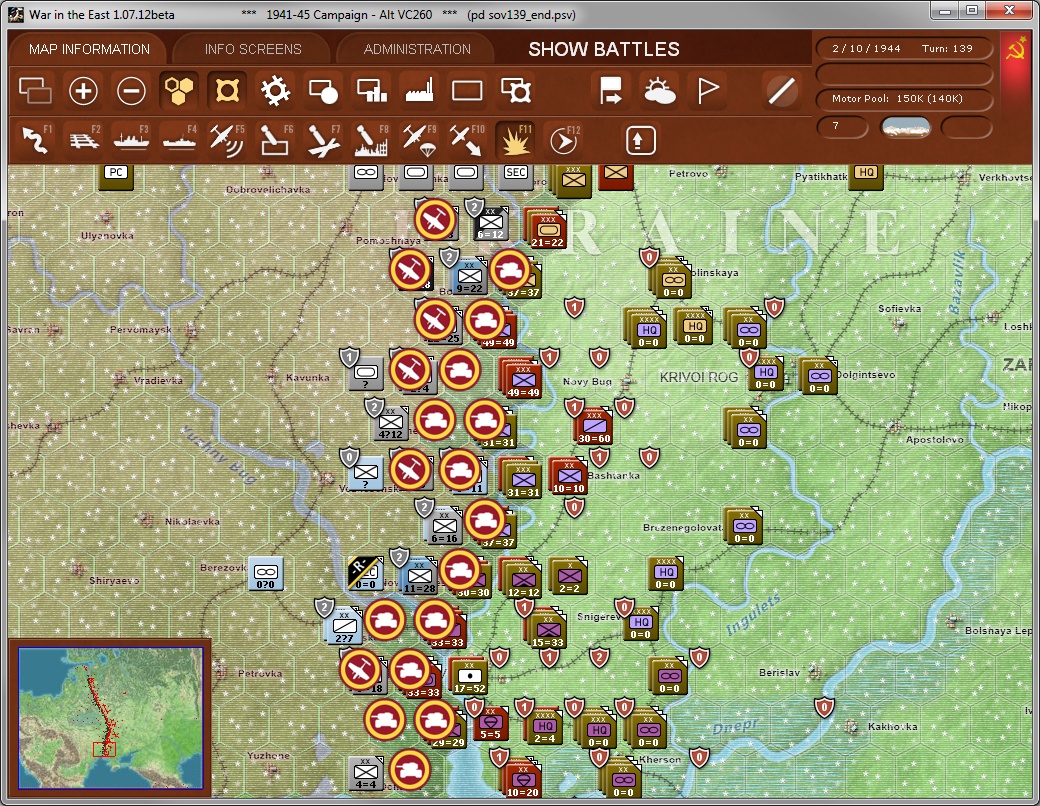Image resolution: width=1040 pixels, height=806 pixels.
Task: Select the F8 bomb city mode icon
Action: [x=371, y=140]
